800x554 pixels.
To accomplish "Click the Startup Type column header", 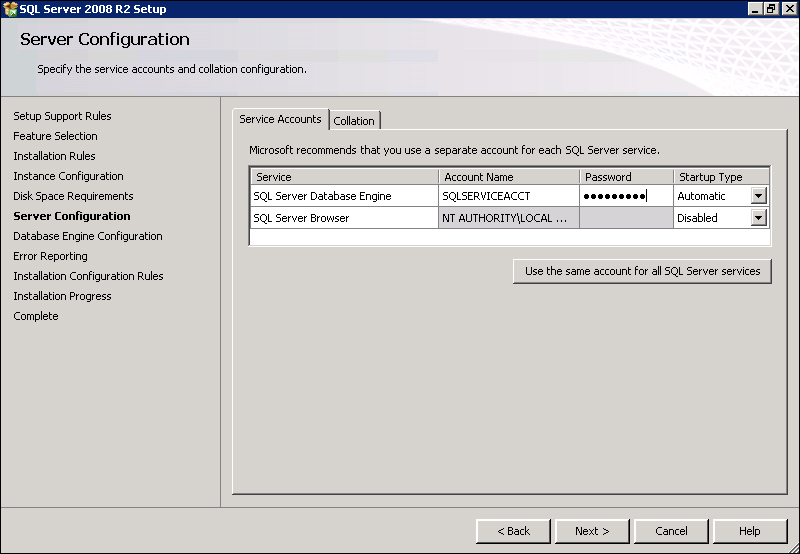I will click(x=721, y=177).
